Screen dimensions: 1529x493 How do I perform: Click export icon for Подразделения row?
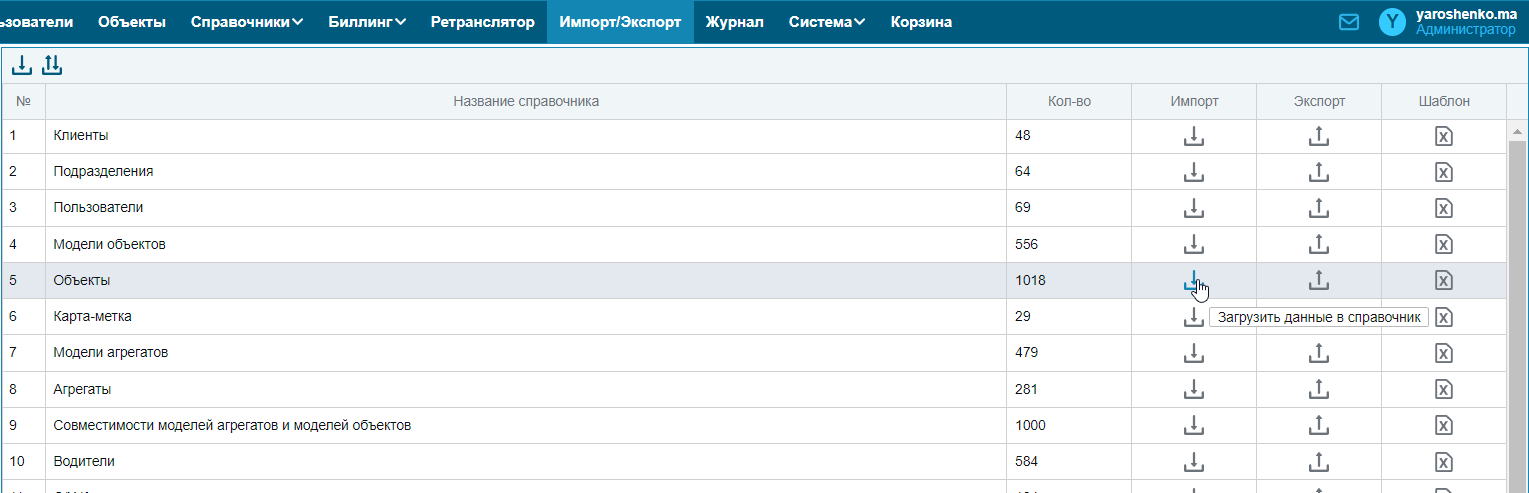click(x=1318, y=172)
